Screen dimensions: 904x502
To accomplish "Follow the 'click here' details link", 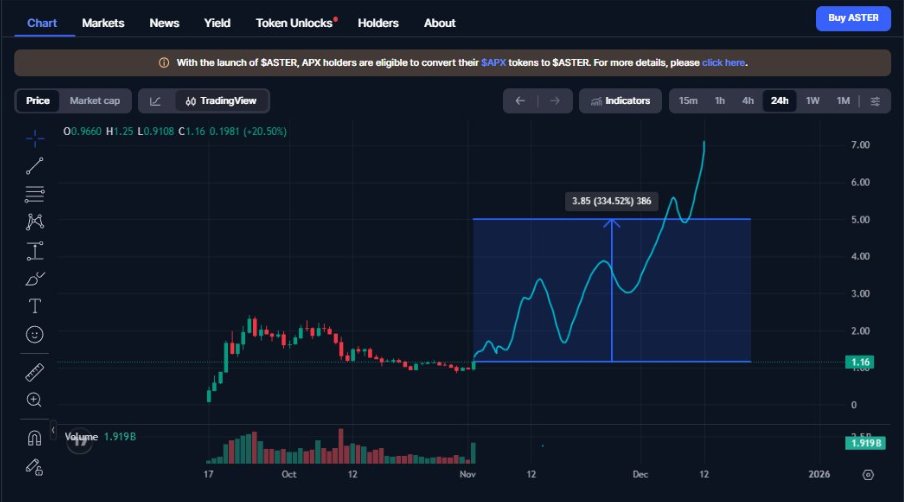I will point(723,63).
